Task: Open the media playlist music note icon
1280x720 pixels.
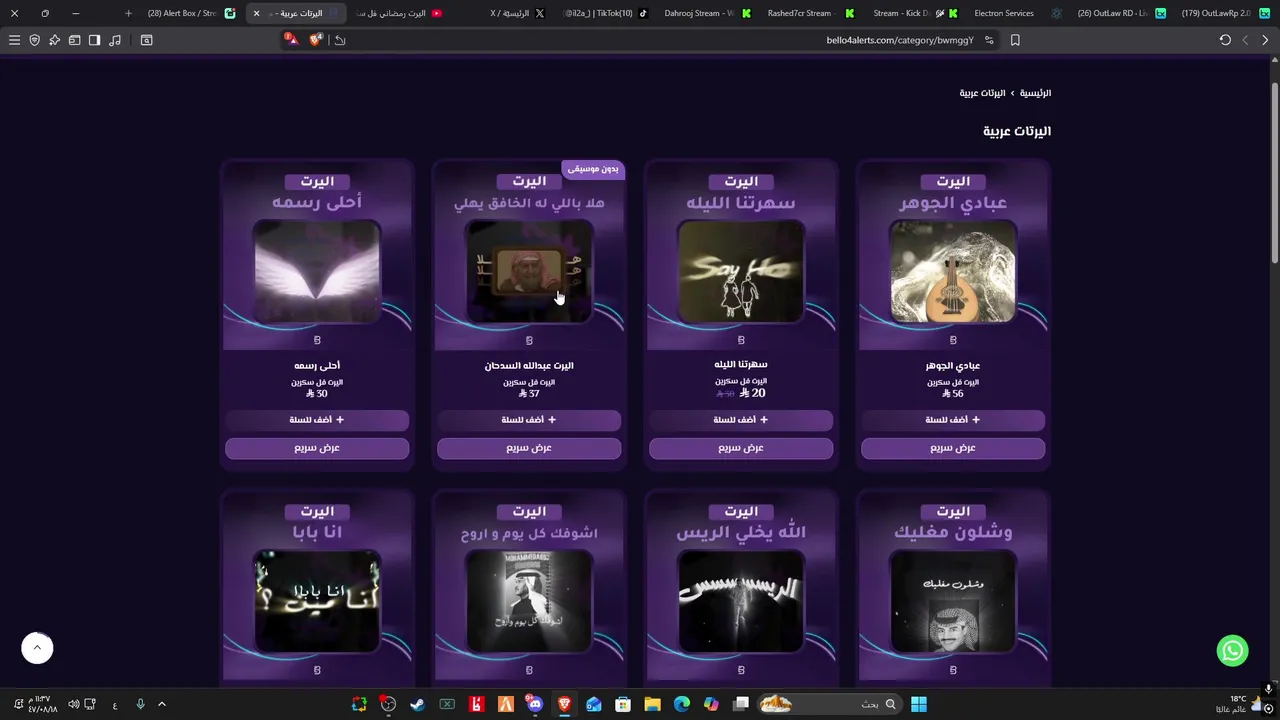Action: (115, 40)
